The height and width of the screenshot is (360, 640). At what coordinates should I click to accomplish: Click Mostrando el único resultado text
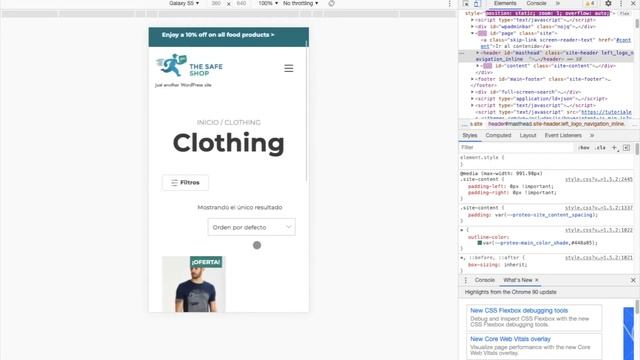pos(240,207)
